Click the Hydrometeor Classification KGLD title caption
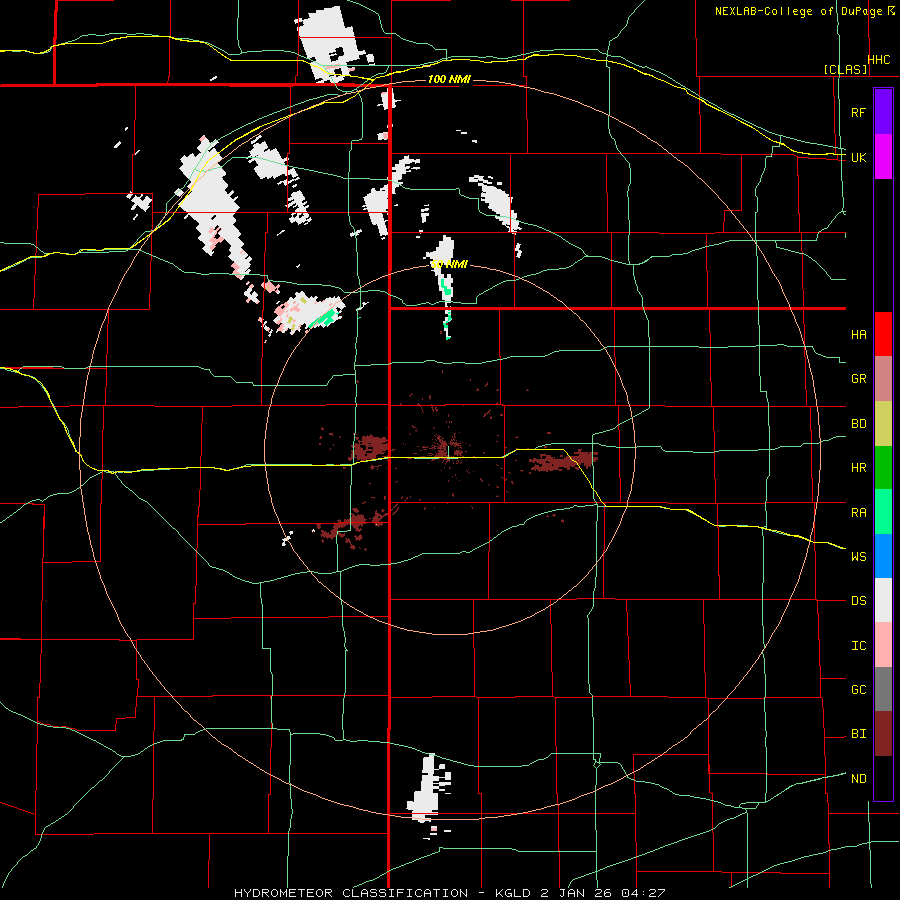 click(x=449, y=893)
